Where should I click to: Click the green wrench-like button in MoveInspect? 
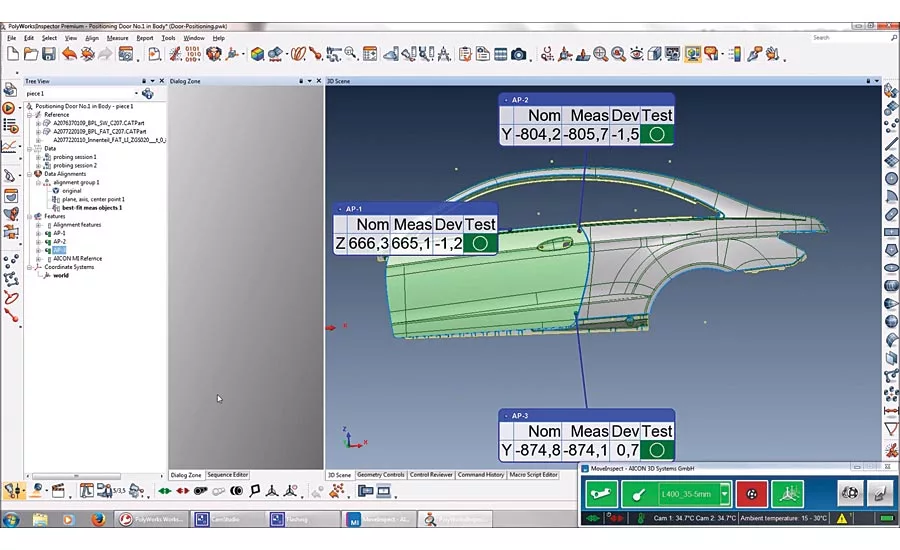coord(601,494)
